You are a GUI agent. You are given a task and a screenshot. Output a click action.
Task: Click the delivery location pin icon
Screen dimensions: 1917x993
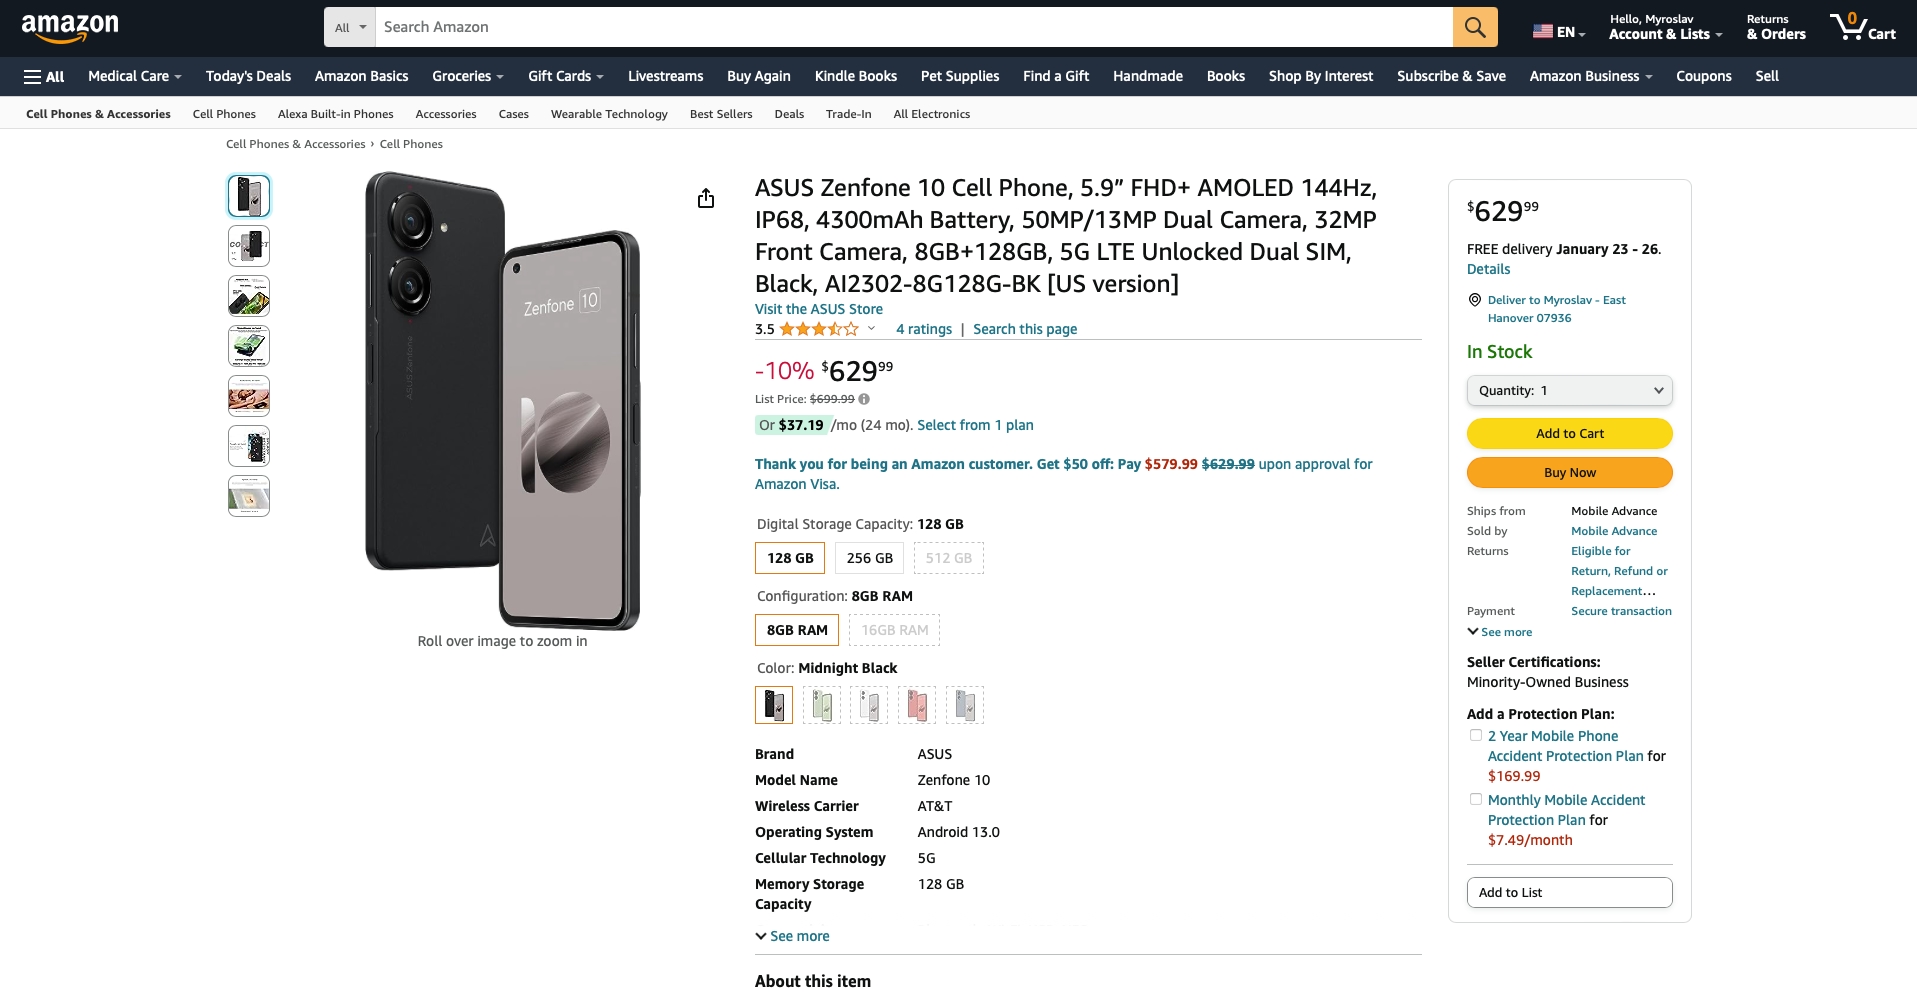click(x=1474, y=300)
